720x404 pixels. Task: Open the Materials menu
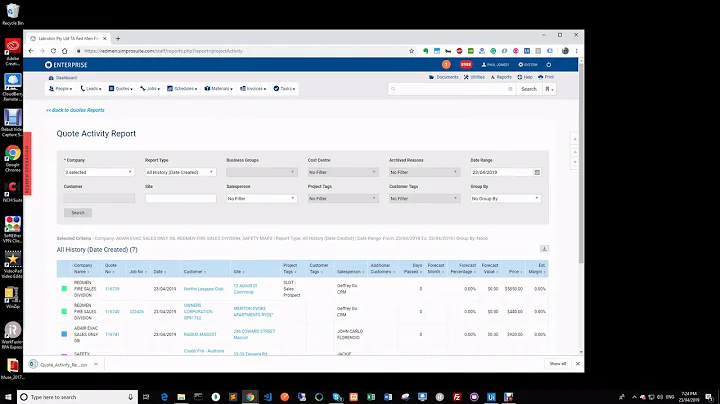coord(219,89)
